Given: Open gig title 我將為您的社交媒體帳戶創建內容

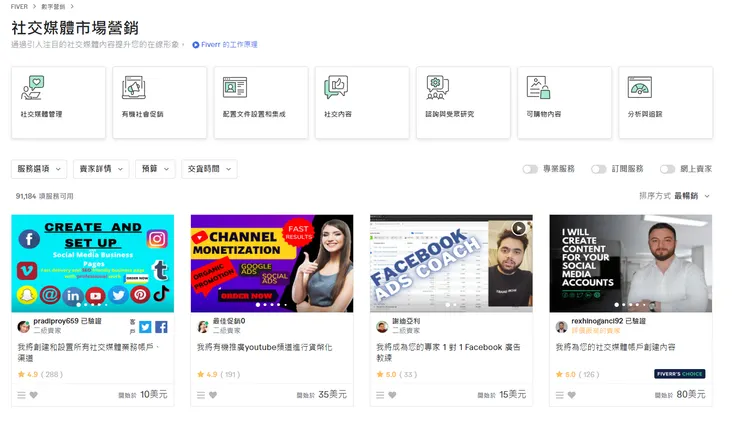Looking at the screenshot, I should [x=615, y=347].
